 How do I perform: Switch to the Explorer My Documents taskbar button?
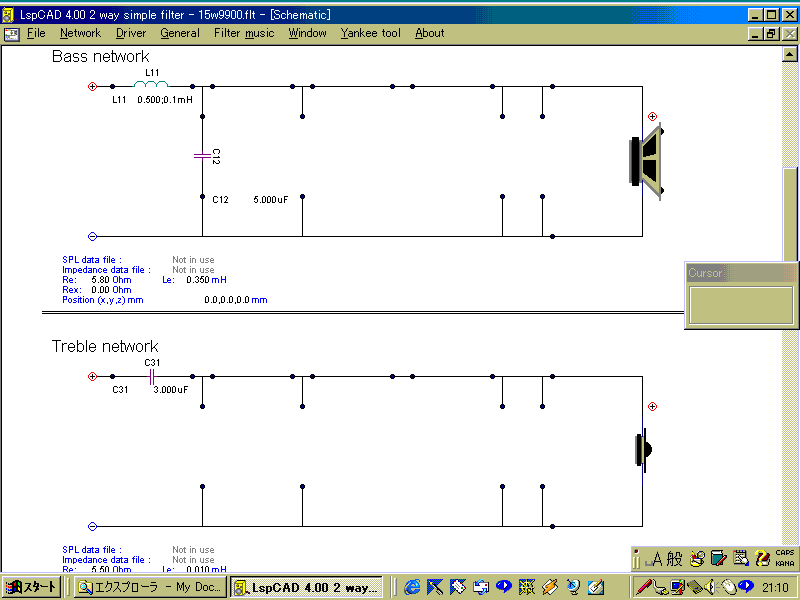[x=150, y=587]
